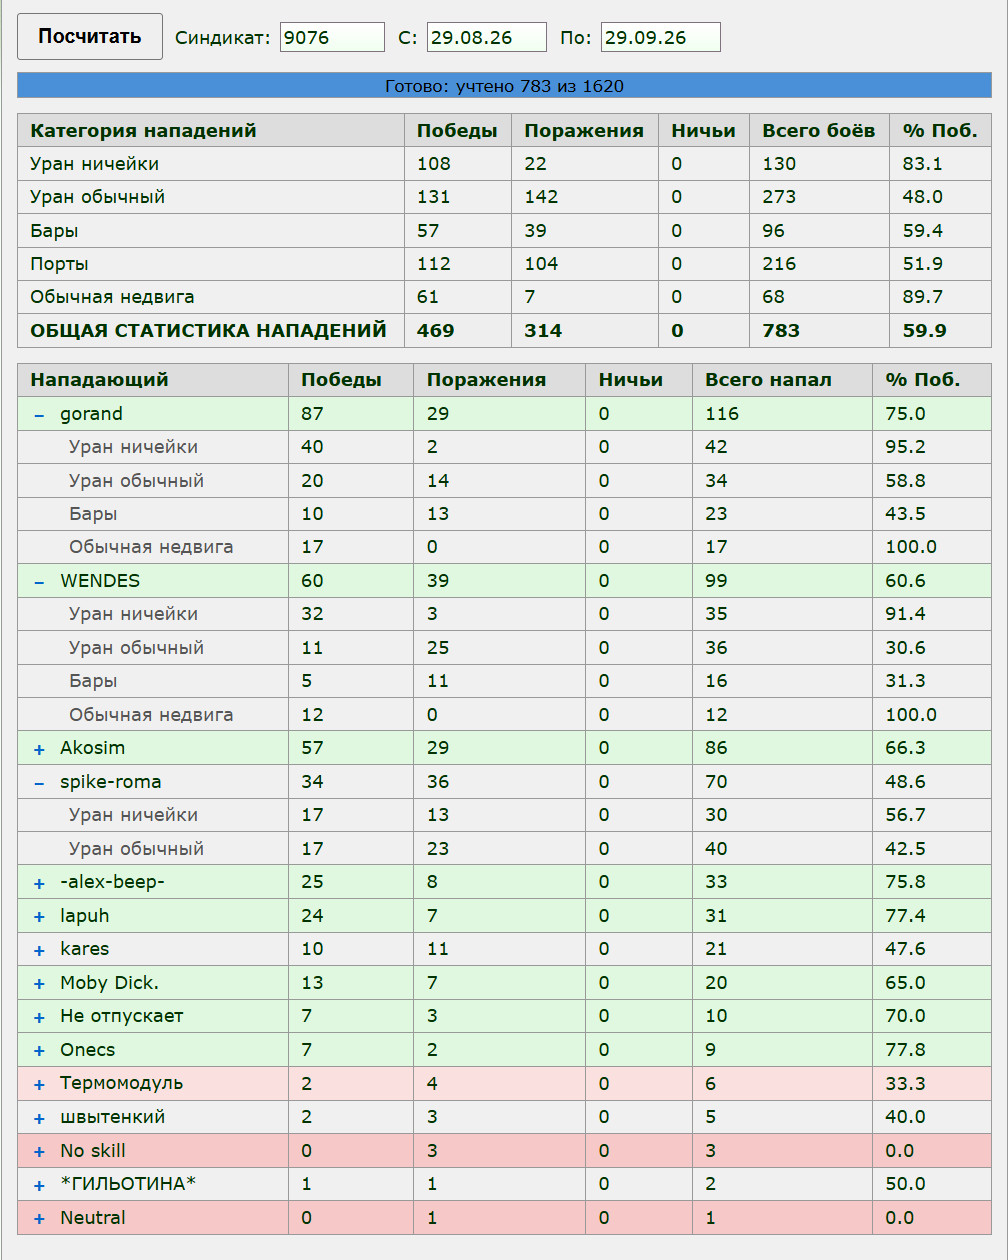This screenshot has height=1260, width=1008.
Task: Expand the Neutral row
Action: click(x=39, y=1219)
